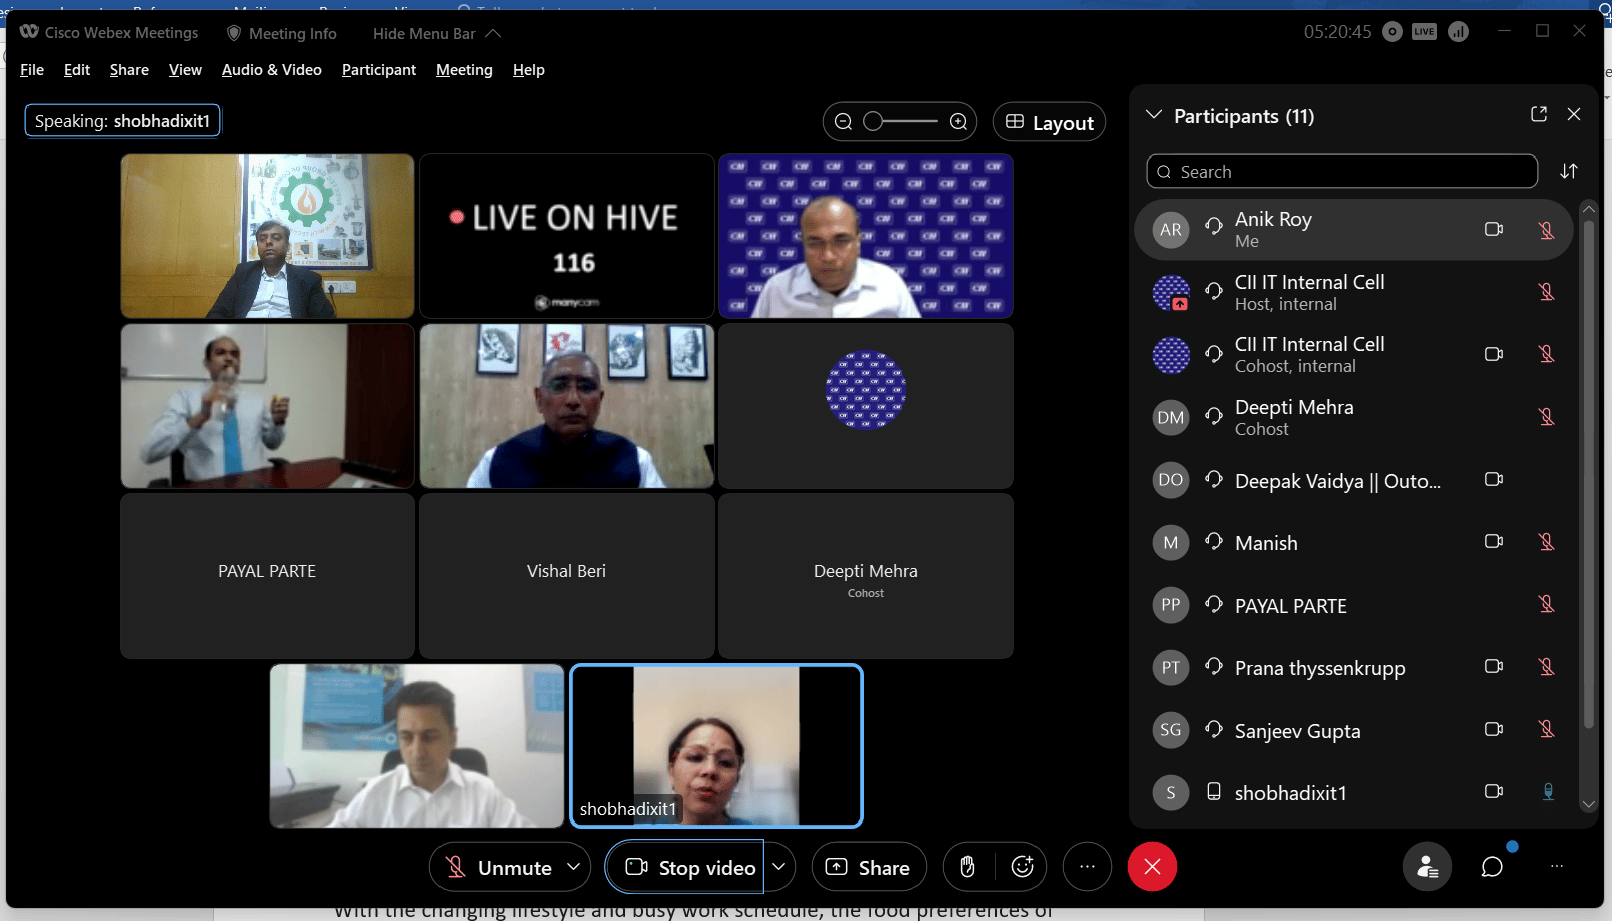The width and height of the screenshot is (1612, 921).
Task: Click the participants panel icon
Action: (1427, 867)
